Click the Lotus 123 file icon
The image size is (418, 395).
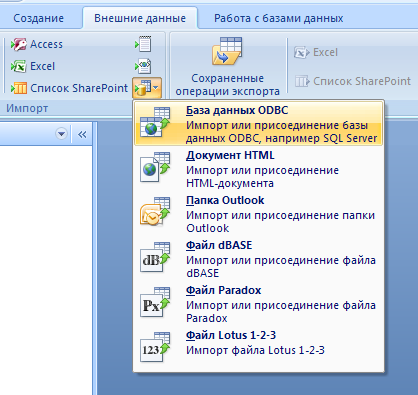[155, 347]
